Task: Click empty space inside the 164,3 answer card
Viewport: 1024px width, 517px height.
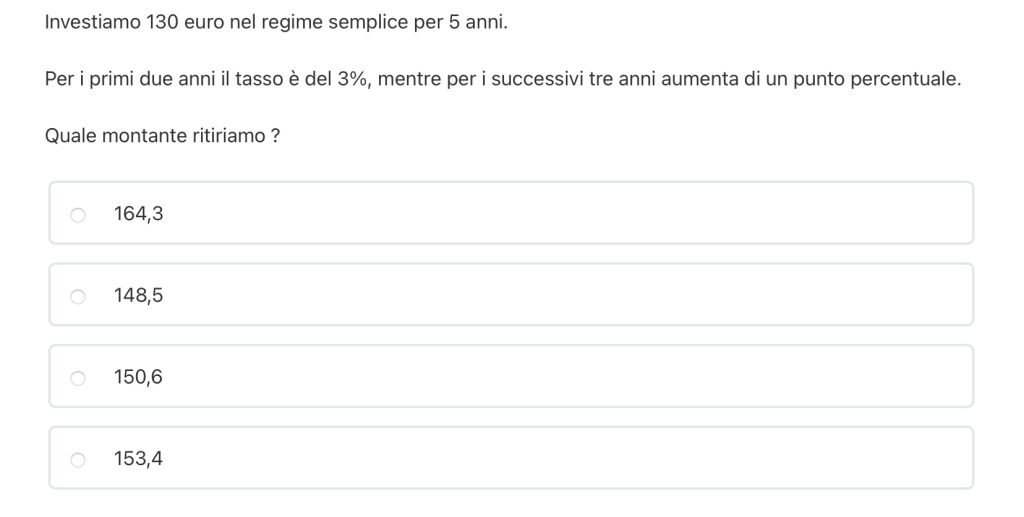Action: (x=560, y=213)
